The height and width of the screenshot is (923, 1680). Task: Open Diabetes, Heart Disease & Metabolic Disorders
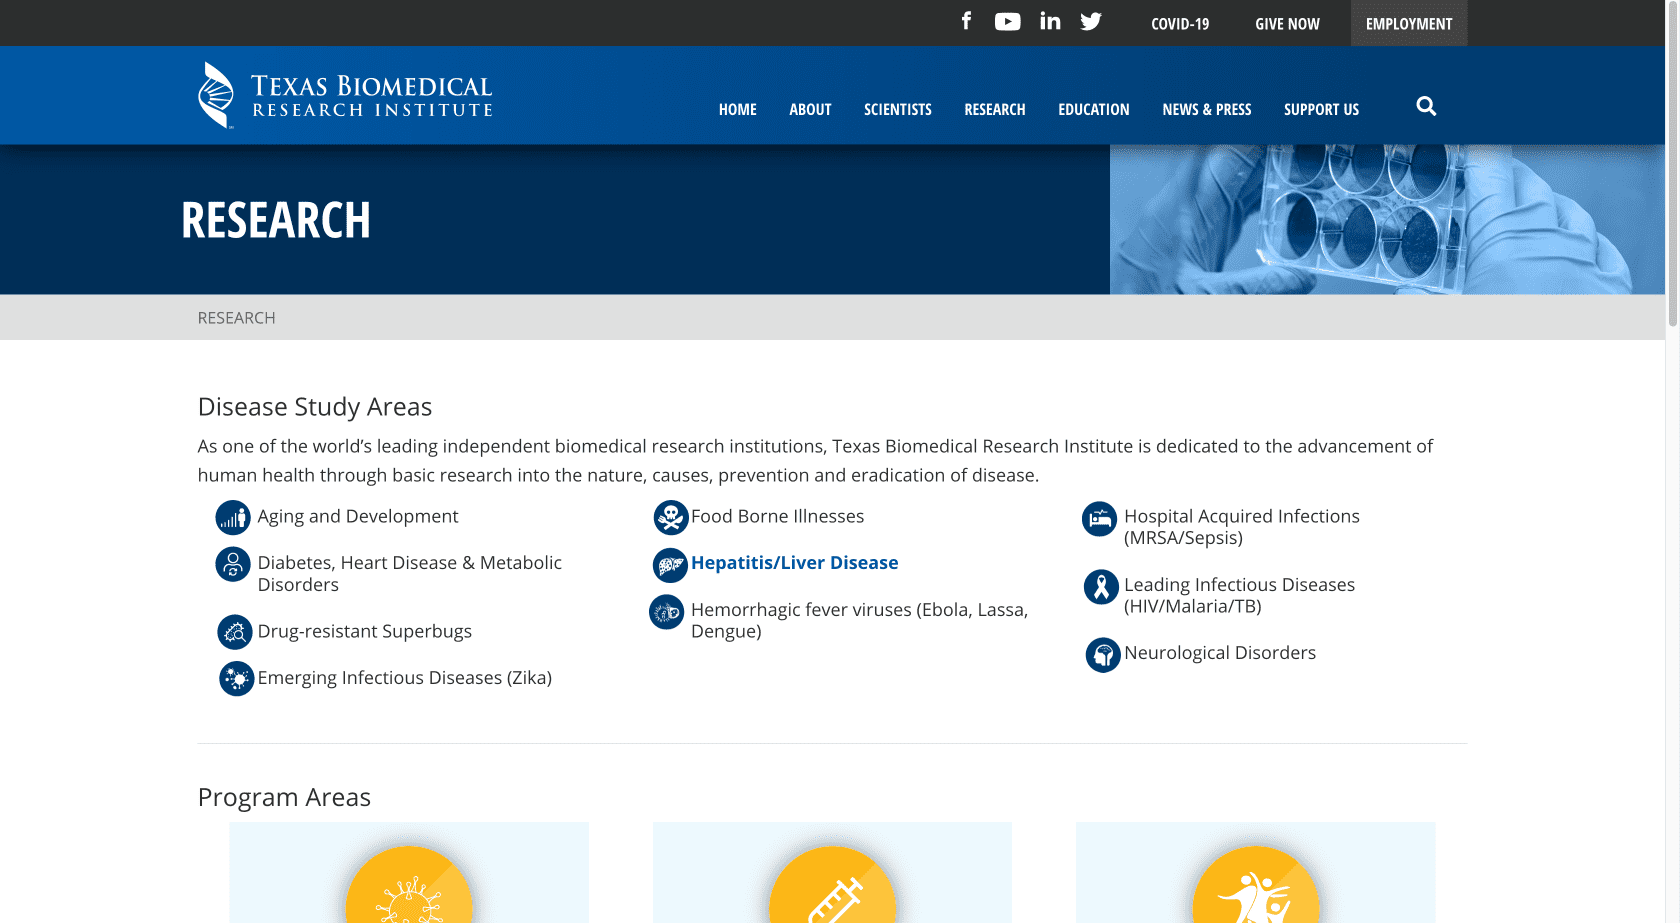[x=410, y=574]
